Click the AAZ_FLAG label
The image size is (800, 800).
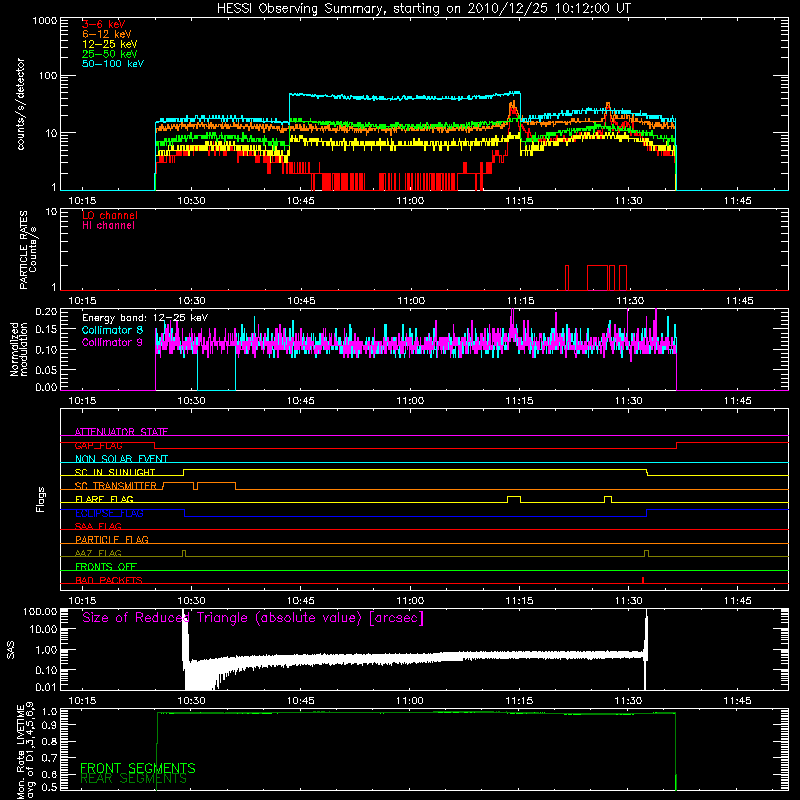point(98,553)
